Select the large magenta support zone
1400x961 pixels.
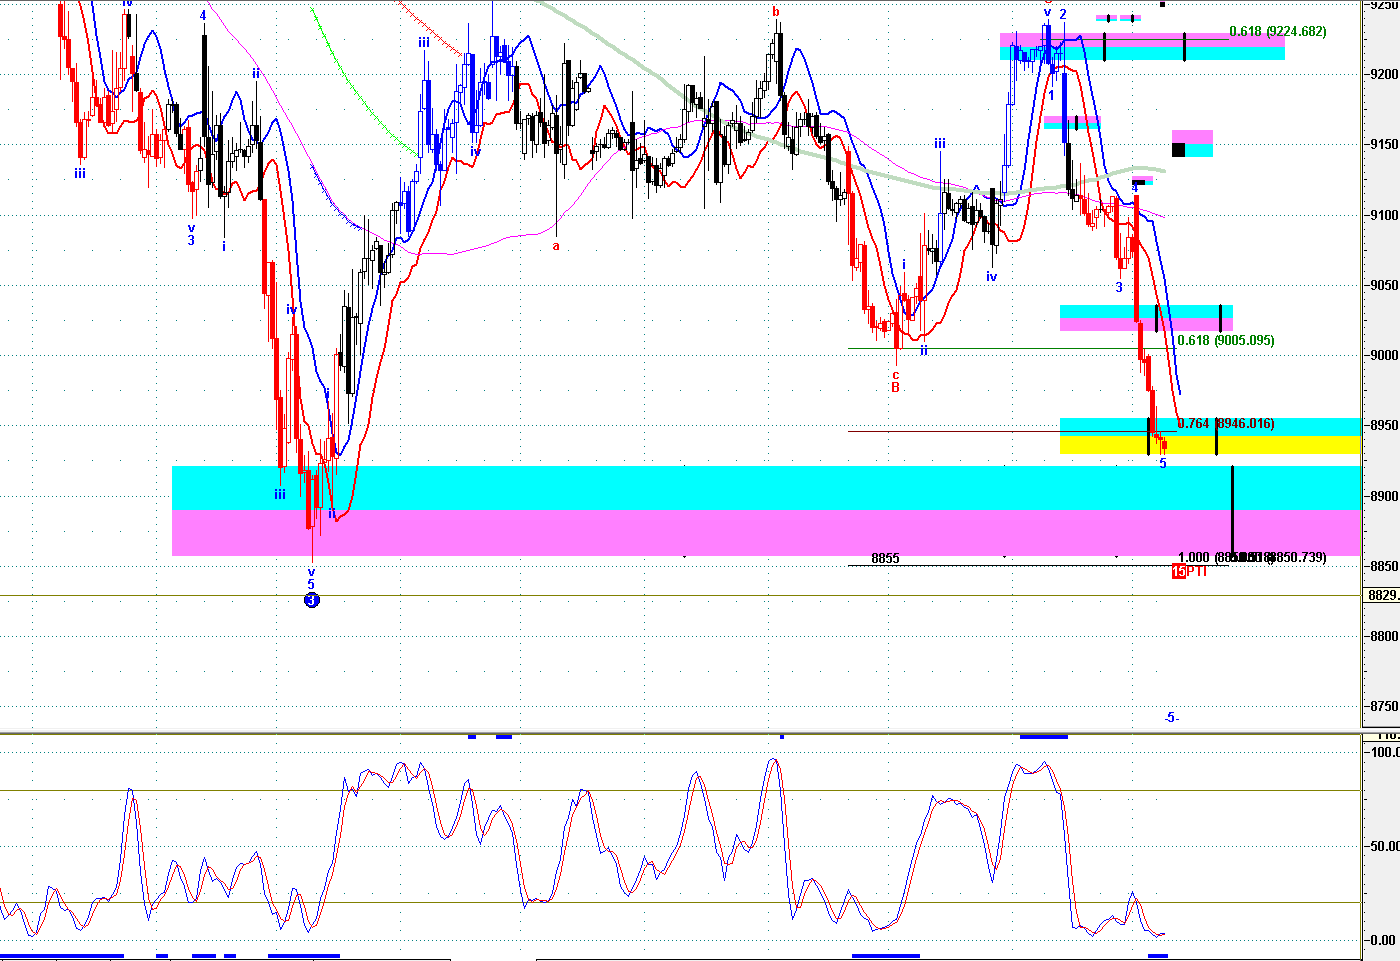(700, 532)
